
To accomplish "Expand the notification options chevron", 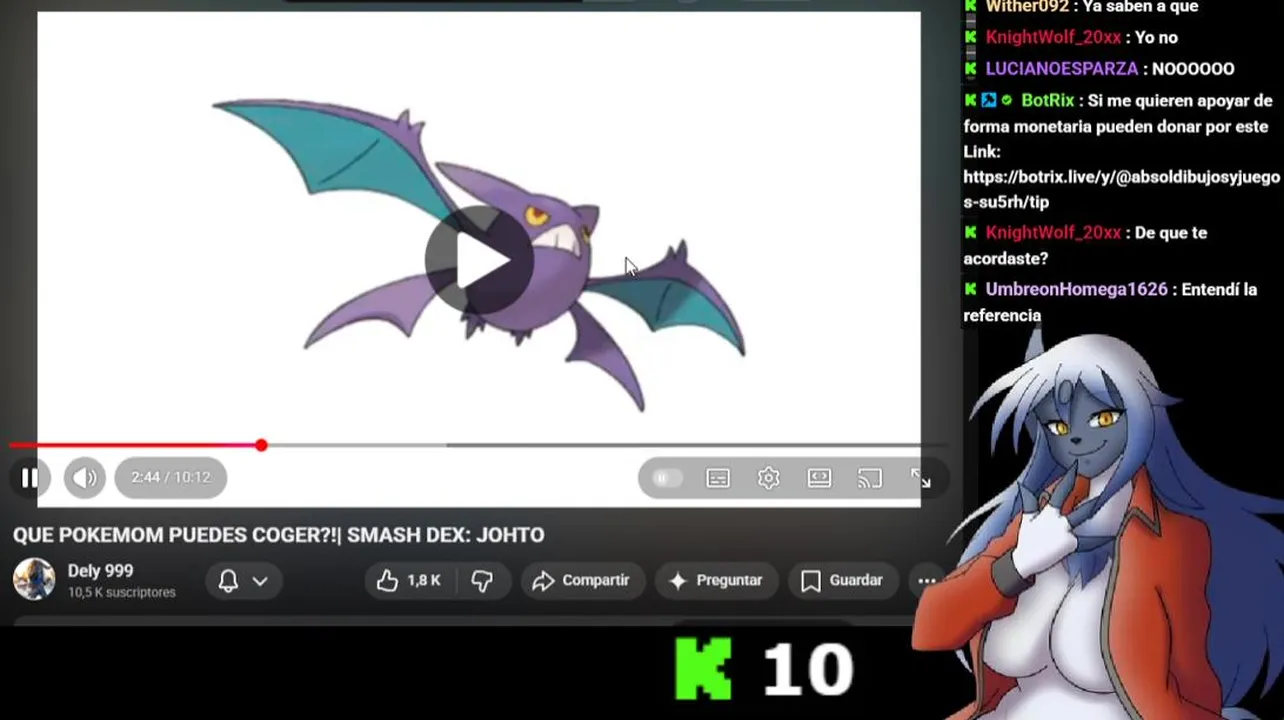I will [260, 581].
